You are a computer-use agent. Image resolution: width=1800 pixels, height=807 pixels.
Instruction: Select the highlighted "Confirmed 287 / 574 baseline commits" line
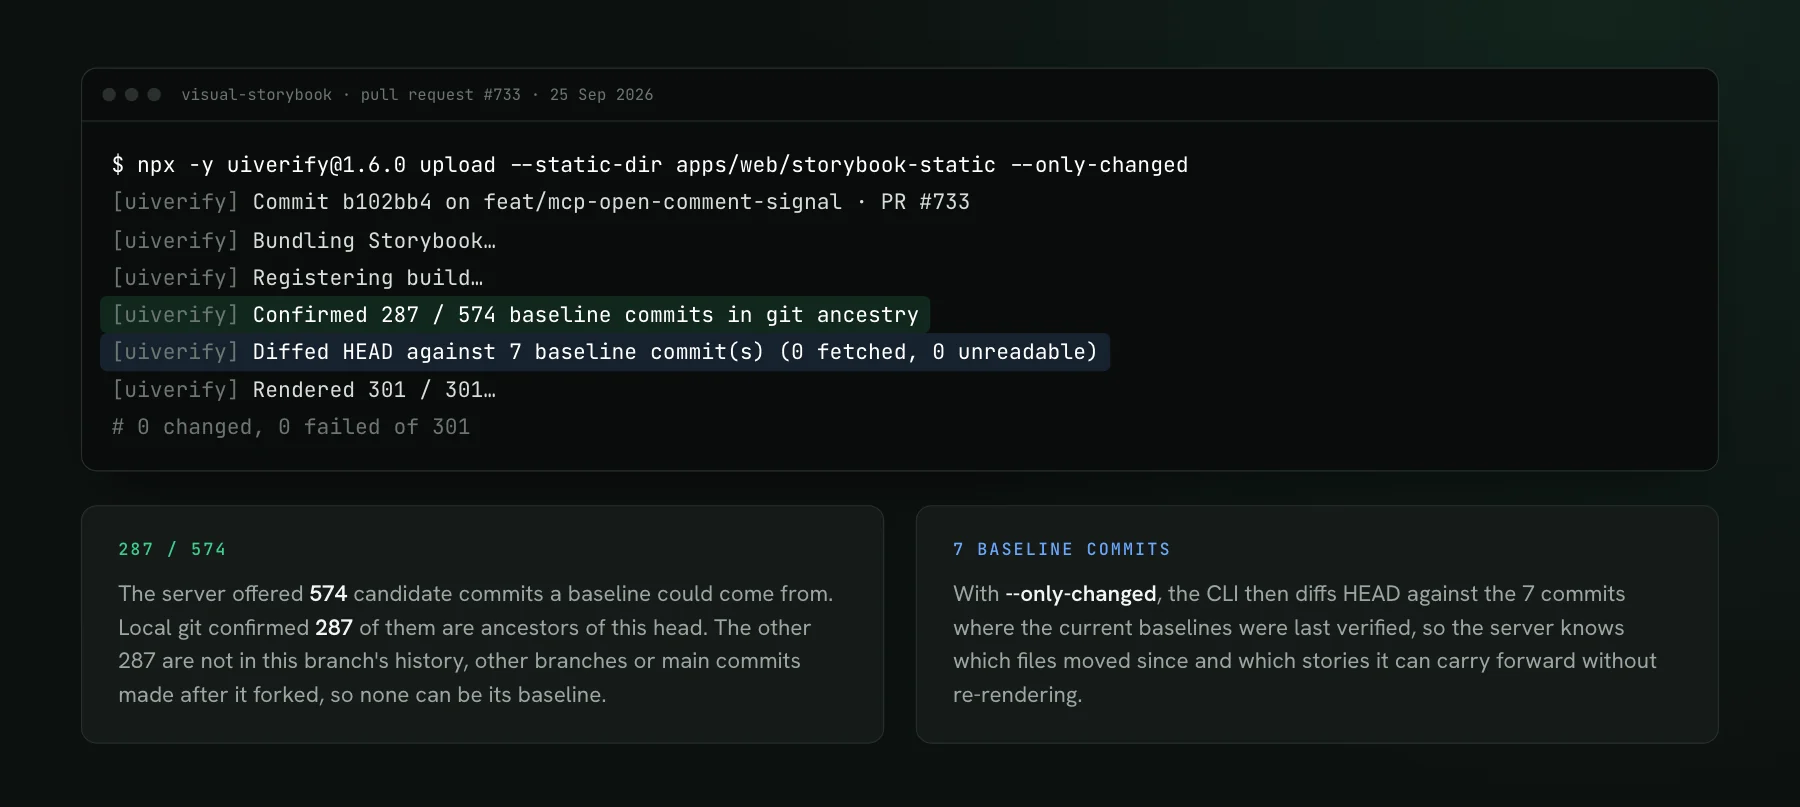(x=515, y=315)
